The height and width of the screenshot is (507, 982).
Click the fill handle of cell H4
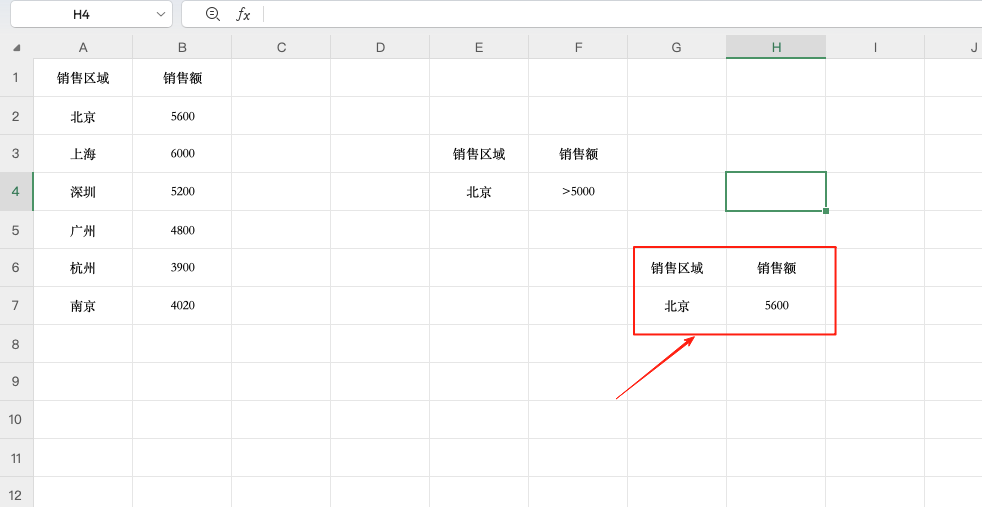click(x=825, y=211)
